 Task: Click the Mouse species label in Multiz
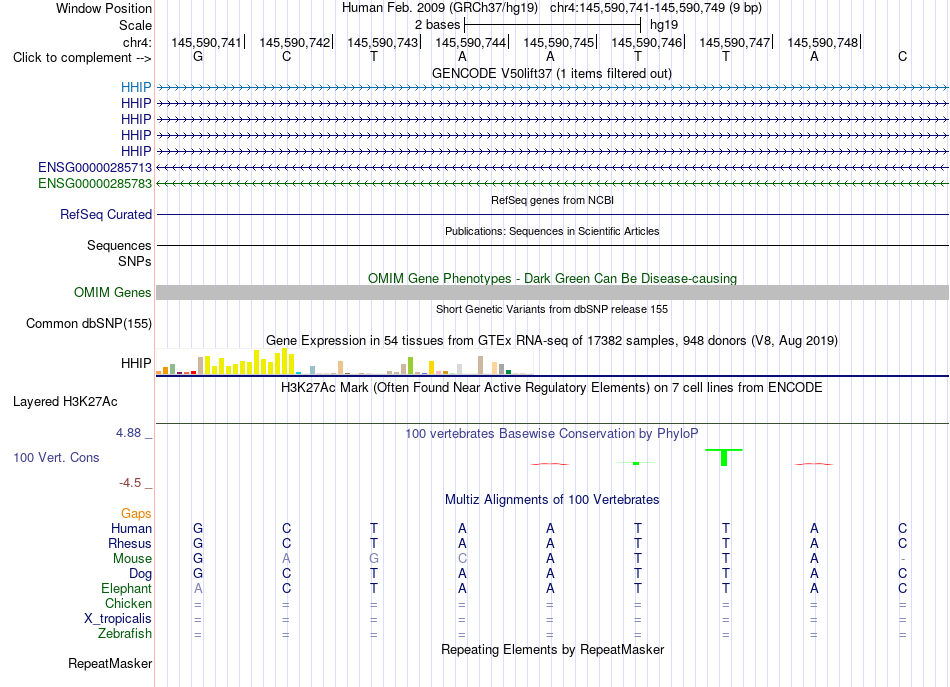click(x=132, y=559)
